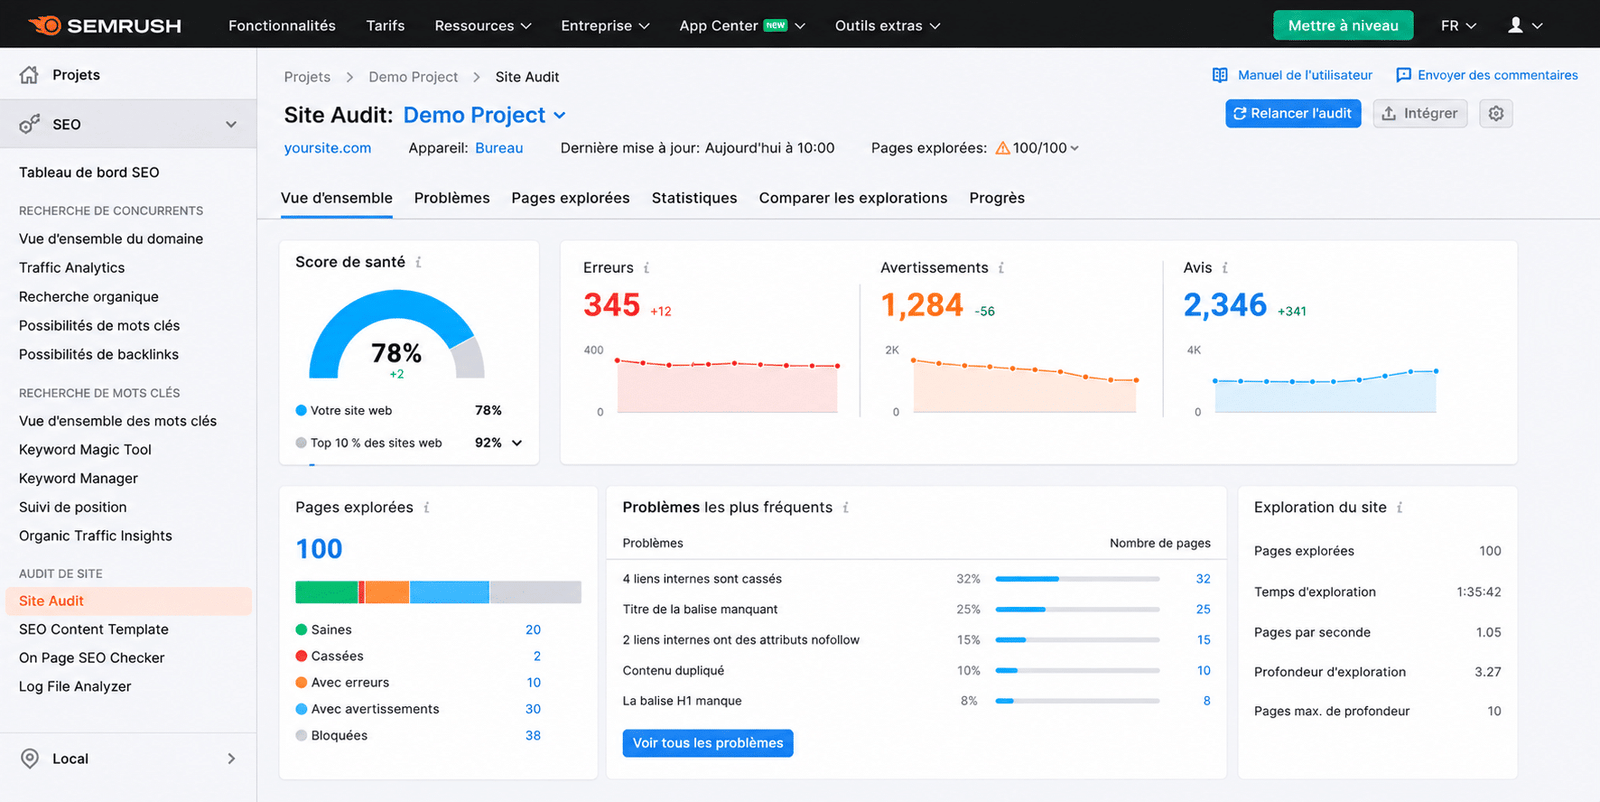This screenshot has width=1600, height=802.
Task: Select Site Audit in sidebar
Action: click(x=128, y=601)
